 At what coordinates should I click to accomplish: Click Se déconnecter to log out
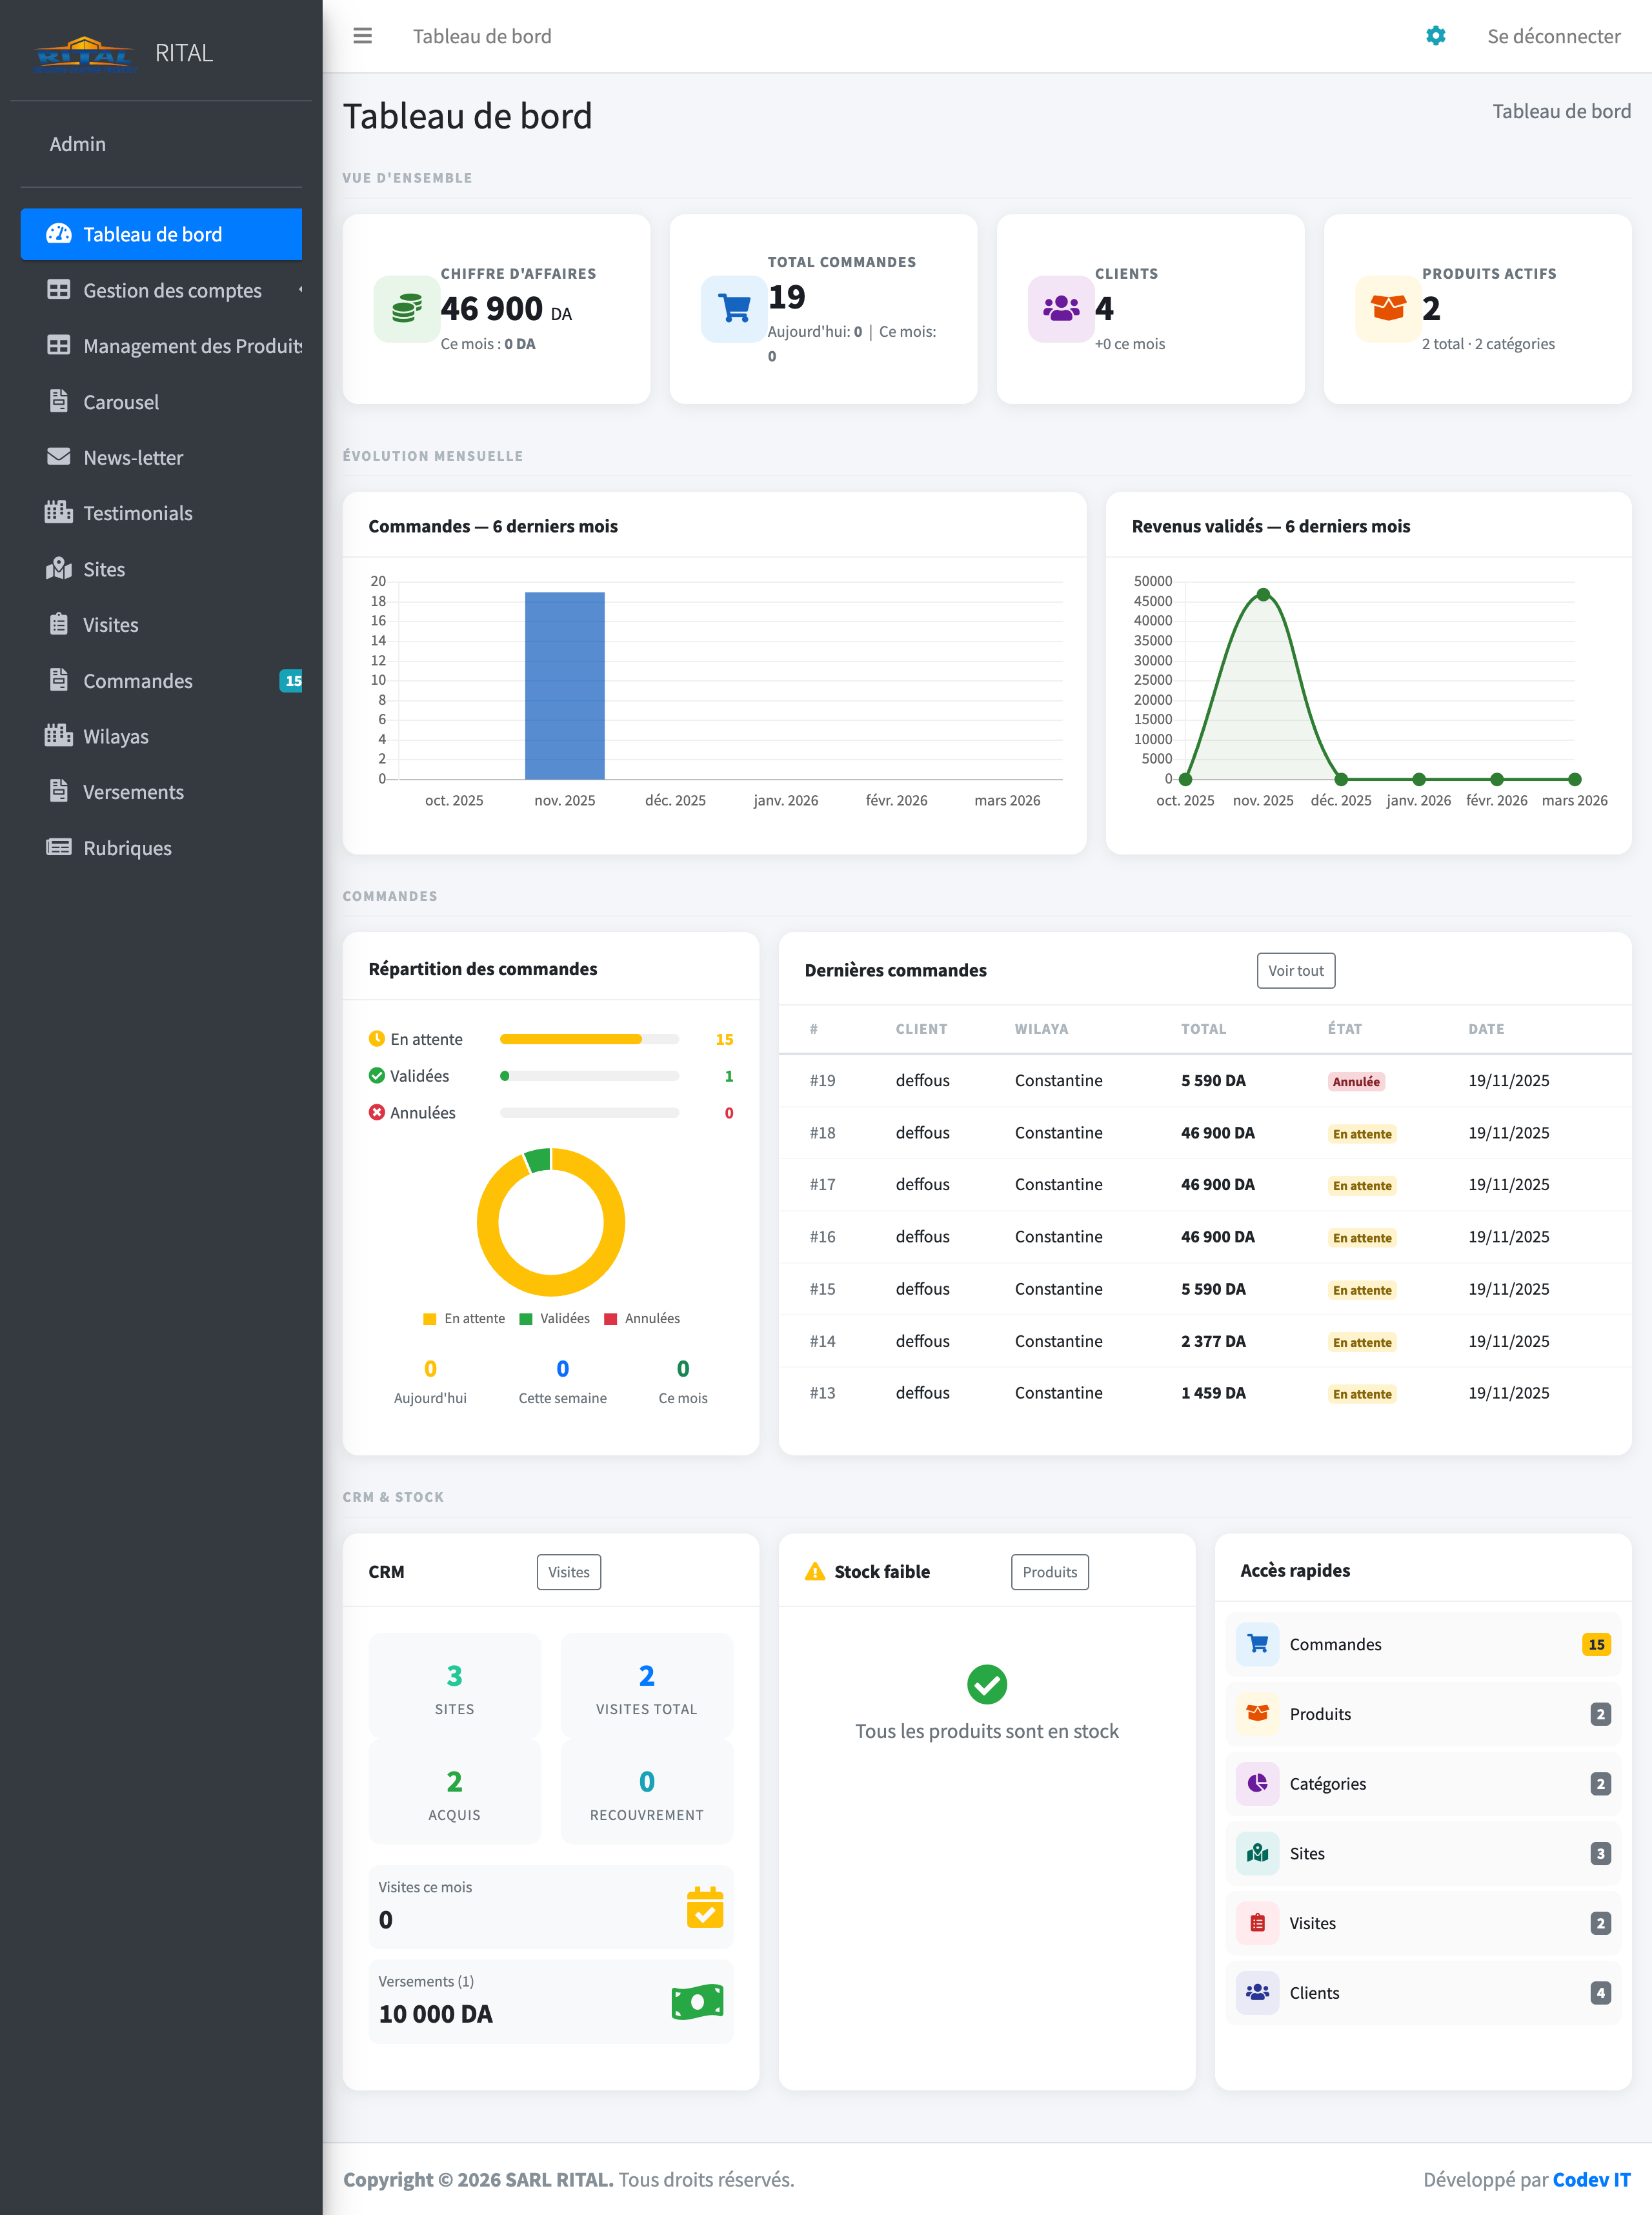point(1554,36)
